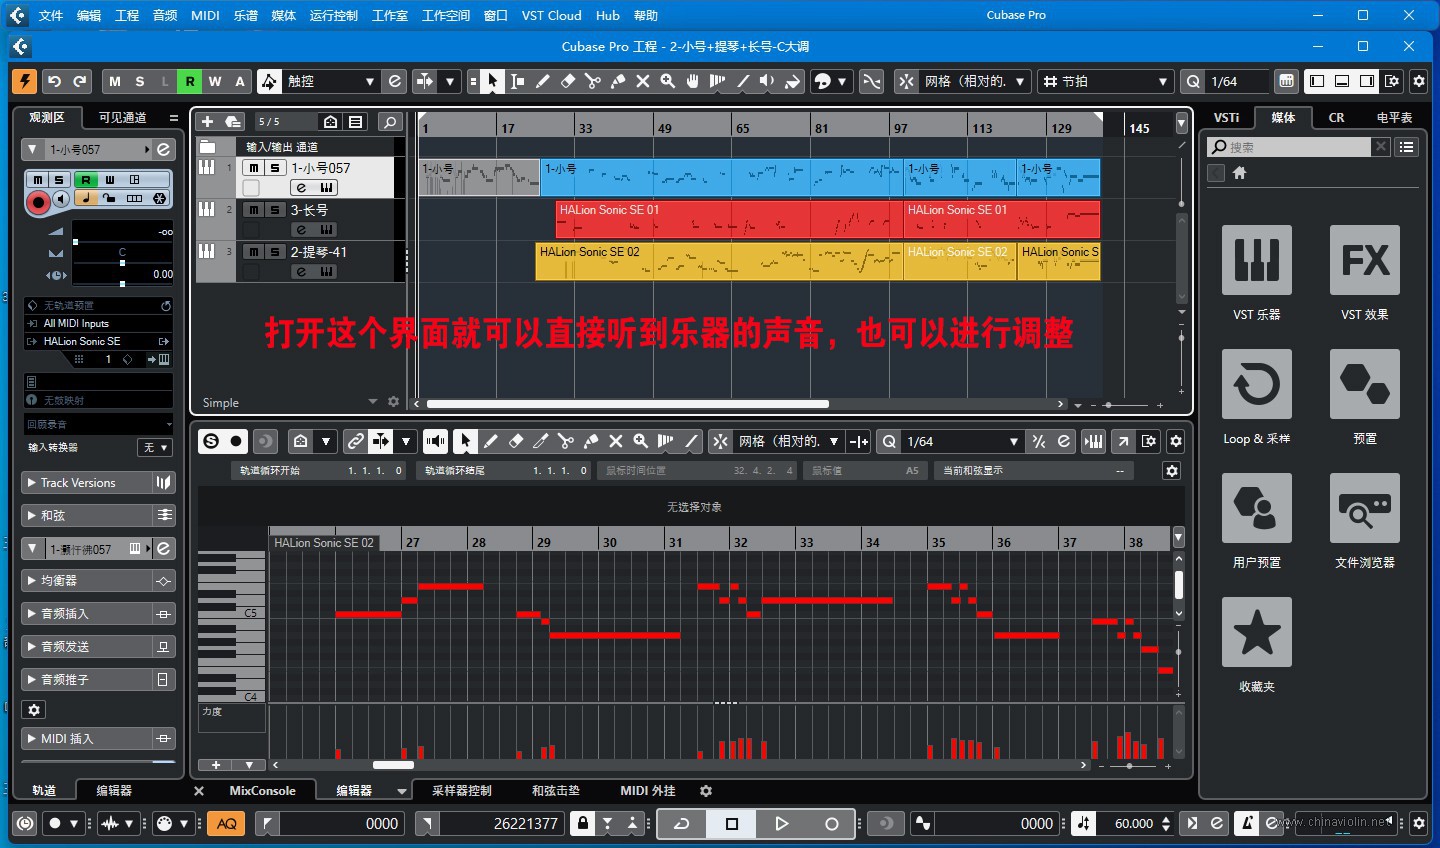Switch to the MixConsole tab
Viewport: 1440px width, 848px height.
coord(262,790)
